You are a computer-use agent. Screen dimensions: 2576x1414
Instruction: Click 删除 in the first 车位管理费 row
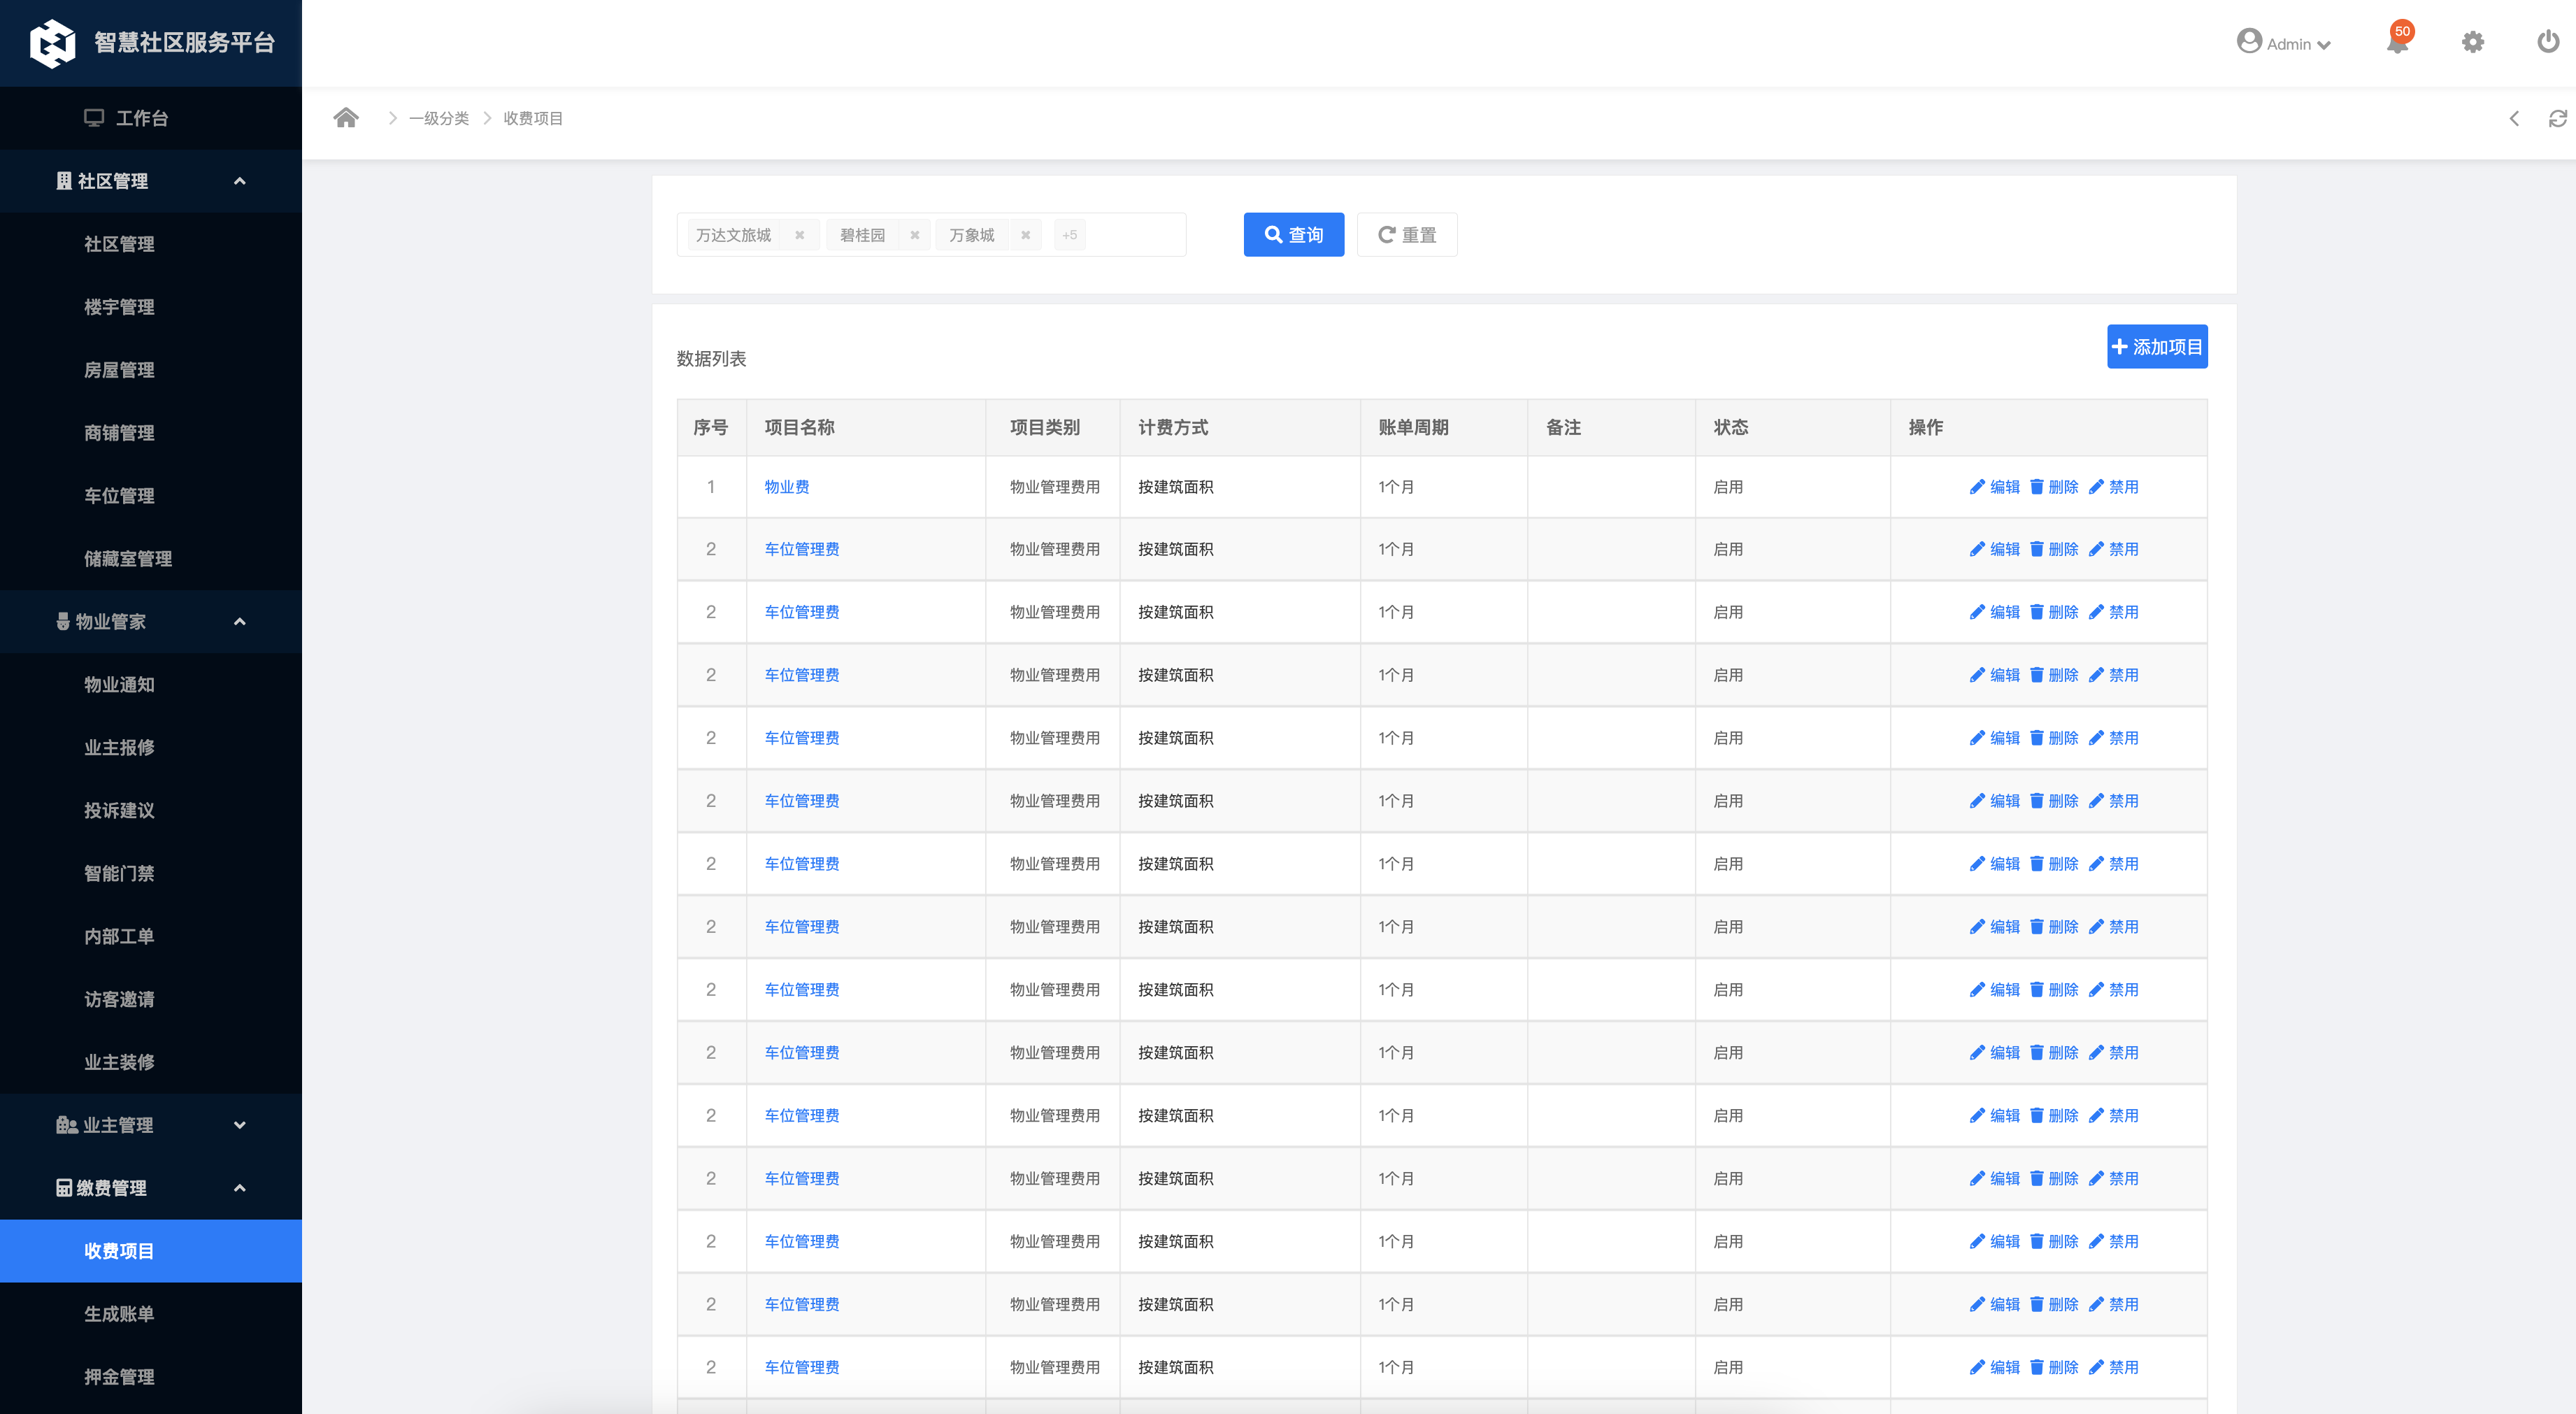[x=2054, y=549]
